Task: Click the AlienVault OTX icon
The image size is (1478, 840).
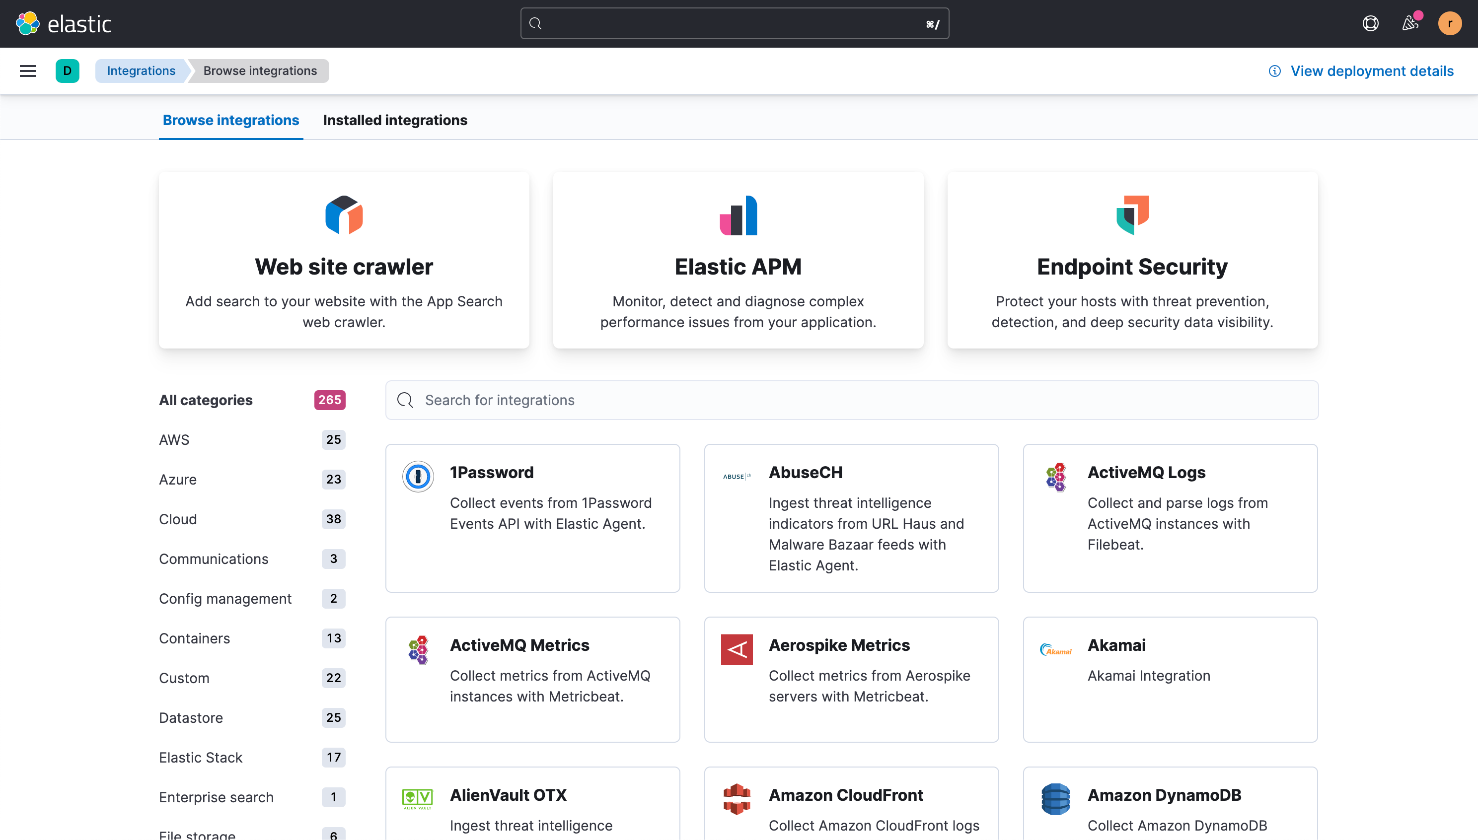Action: (x=418, y=798)
